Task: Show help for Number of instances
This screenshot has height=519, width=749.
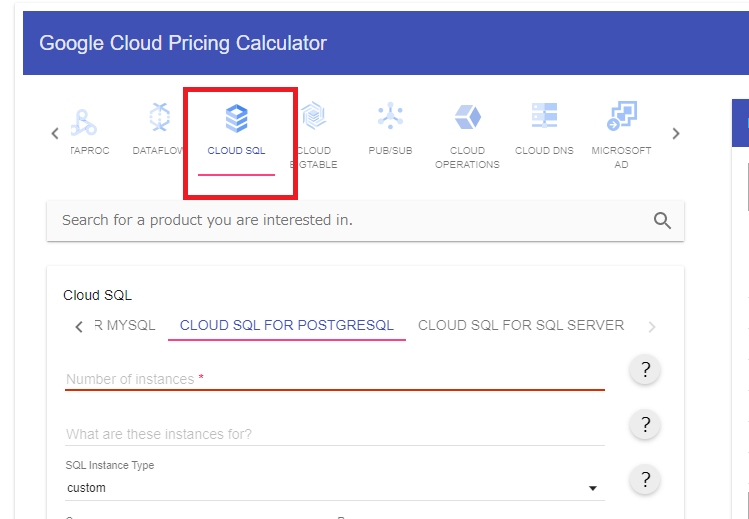Action: [645, 370]
